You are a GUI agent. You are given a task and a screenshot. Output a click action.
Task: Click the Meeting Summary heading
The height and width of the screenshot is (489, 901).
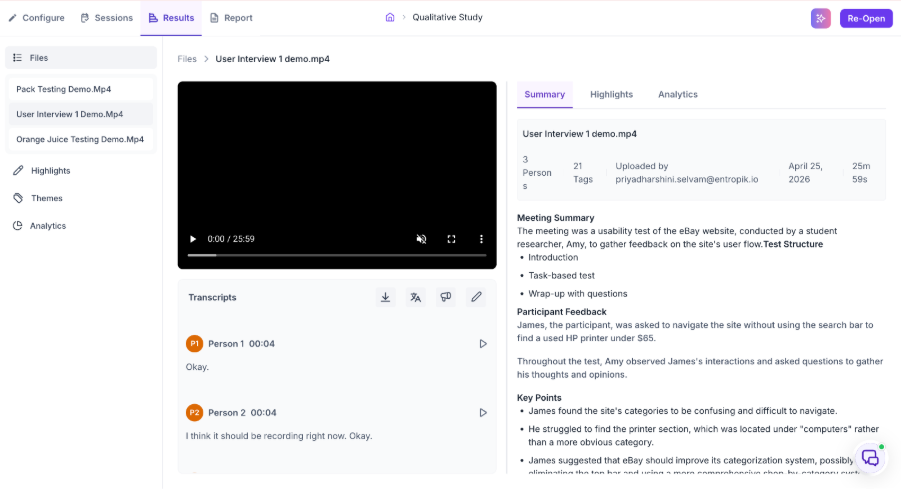[556, 218]
